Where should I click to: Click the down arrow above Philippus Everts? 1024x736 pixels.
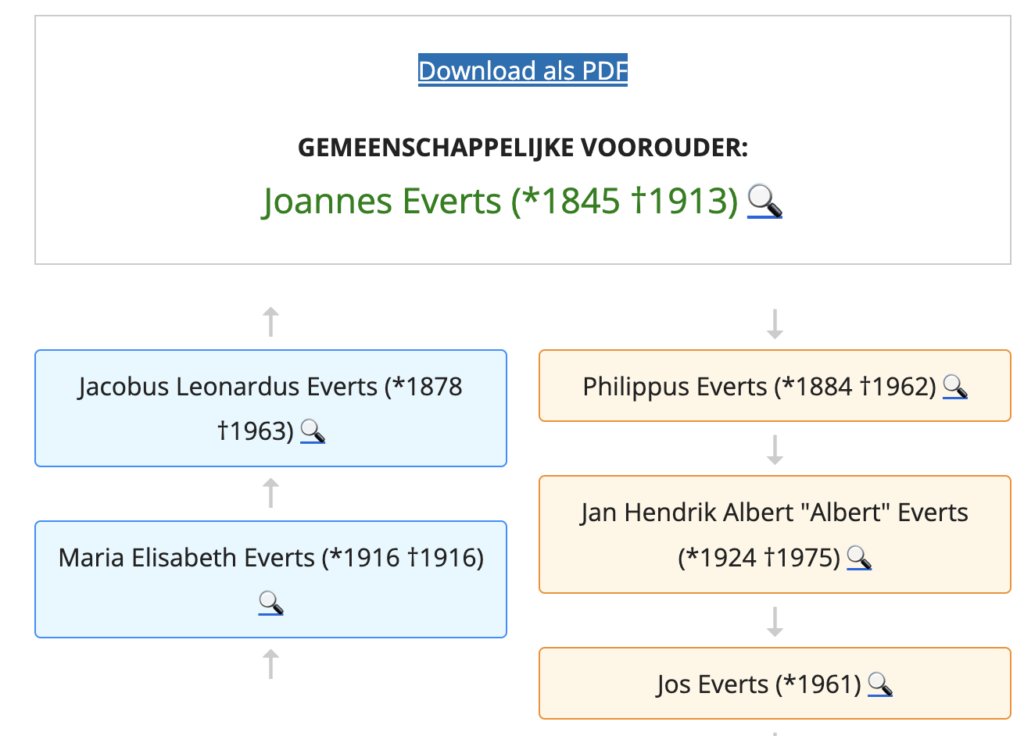tap(774, 323)
